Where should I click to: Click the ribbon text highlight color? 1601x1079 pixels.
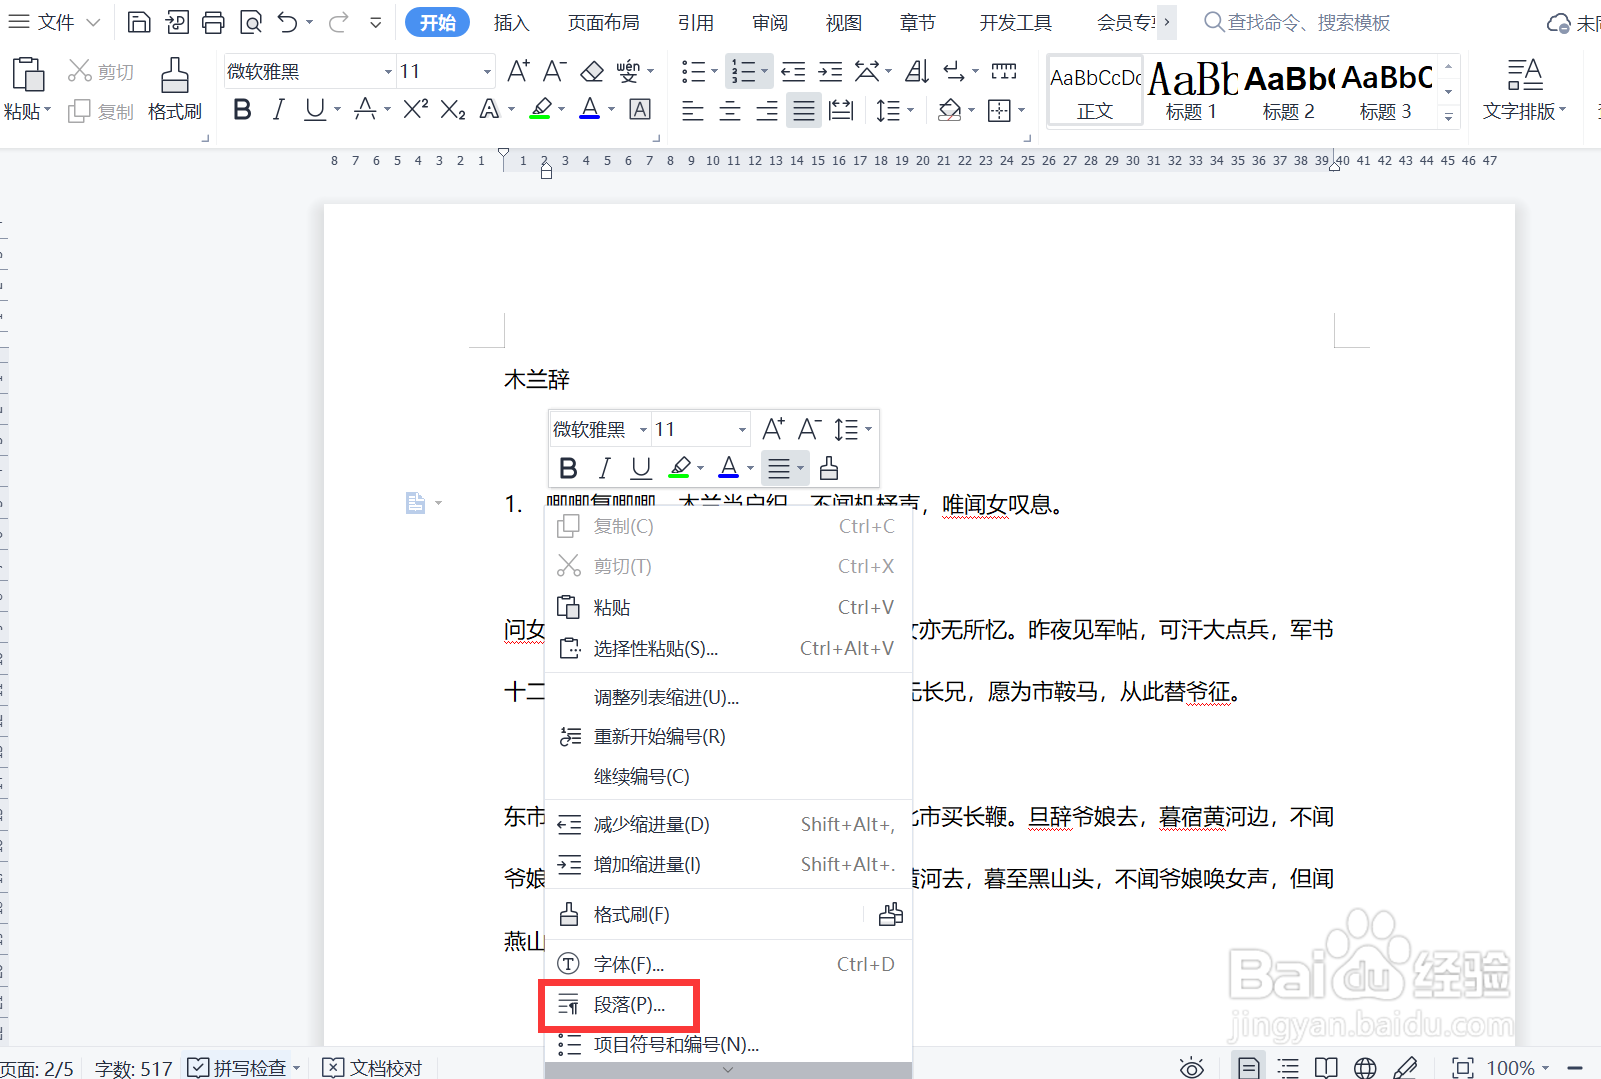pos(541,110)
